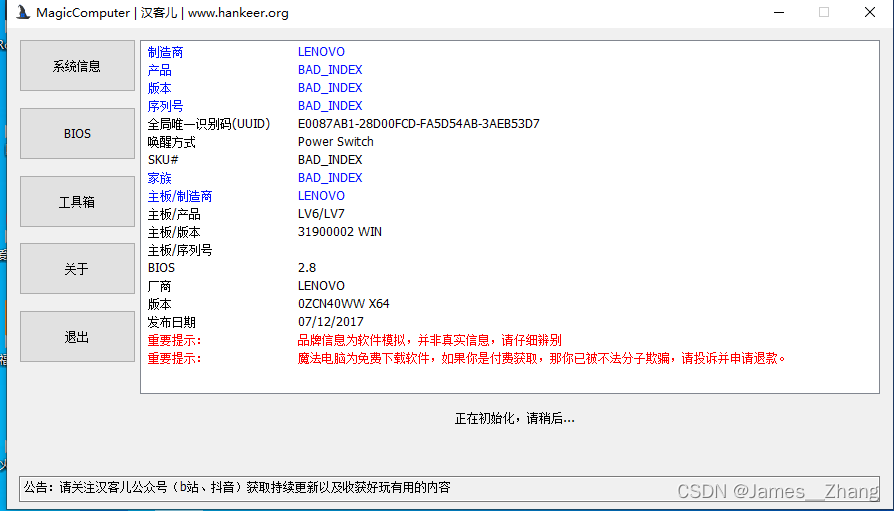Click the BIOS label in info list

[161, 268]
